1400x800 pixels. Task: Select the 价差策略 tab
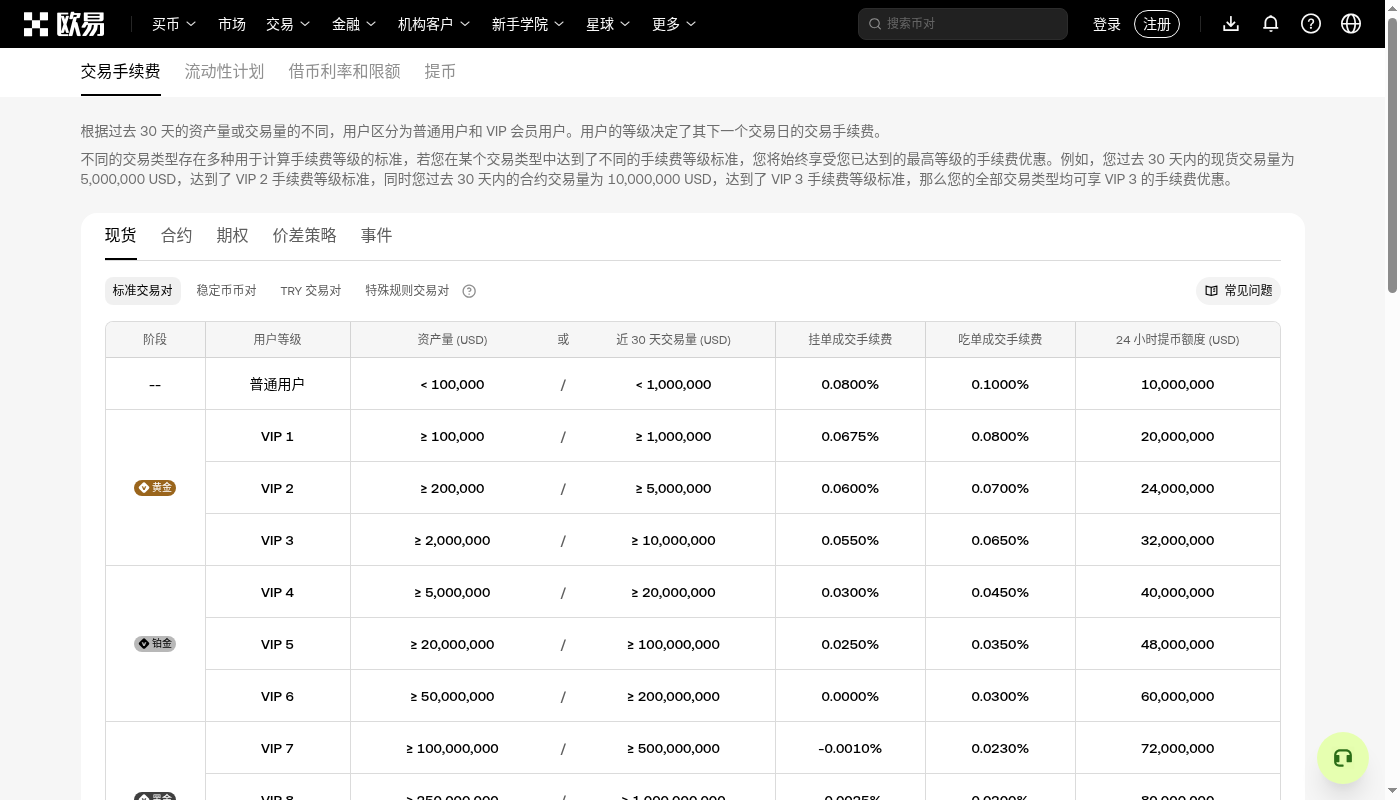tap(305, 236)
